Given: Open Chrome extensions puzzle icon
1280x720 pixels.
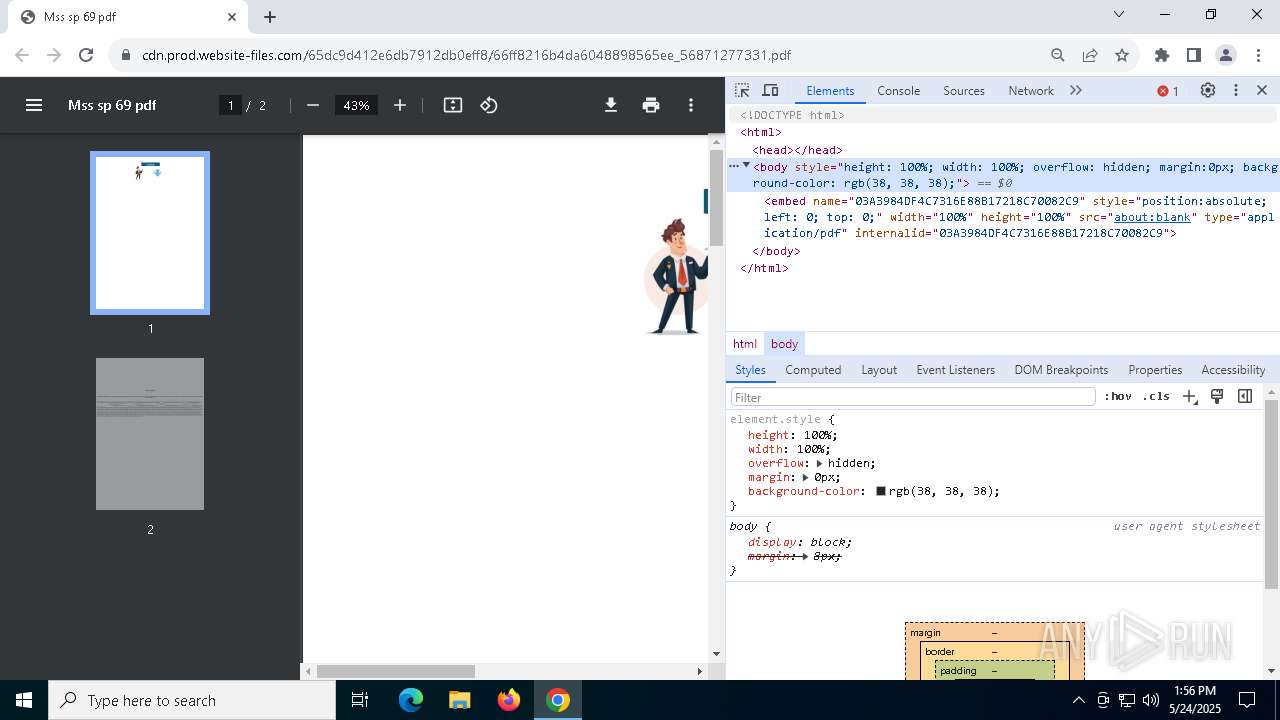Looking at the screenshot, I should [1162, 55].
